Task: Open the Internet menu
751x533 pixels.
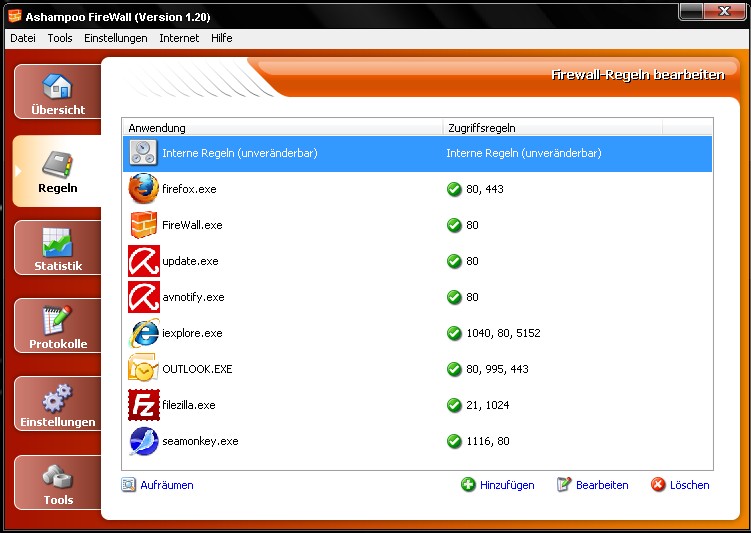Action: tap(179, 38)
